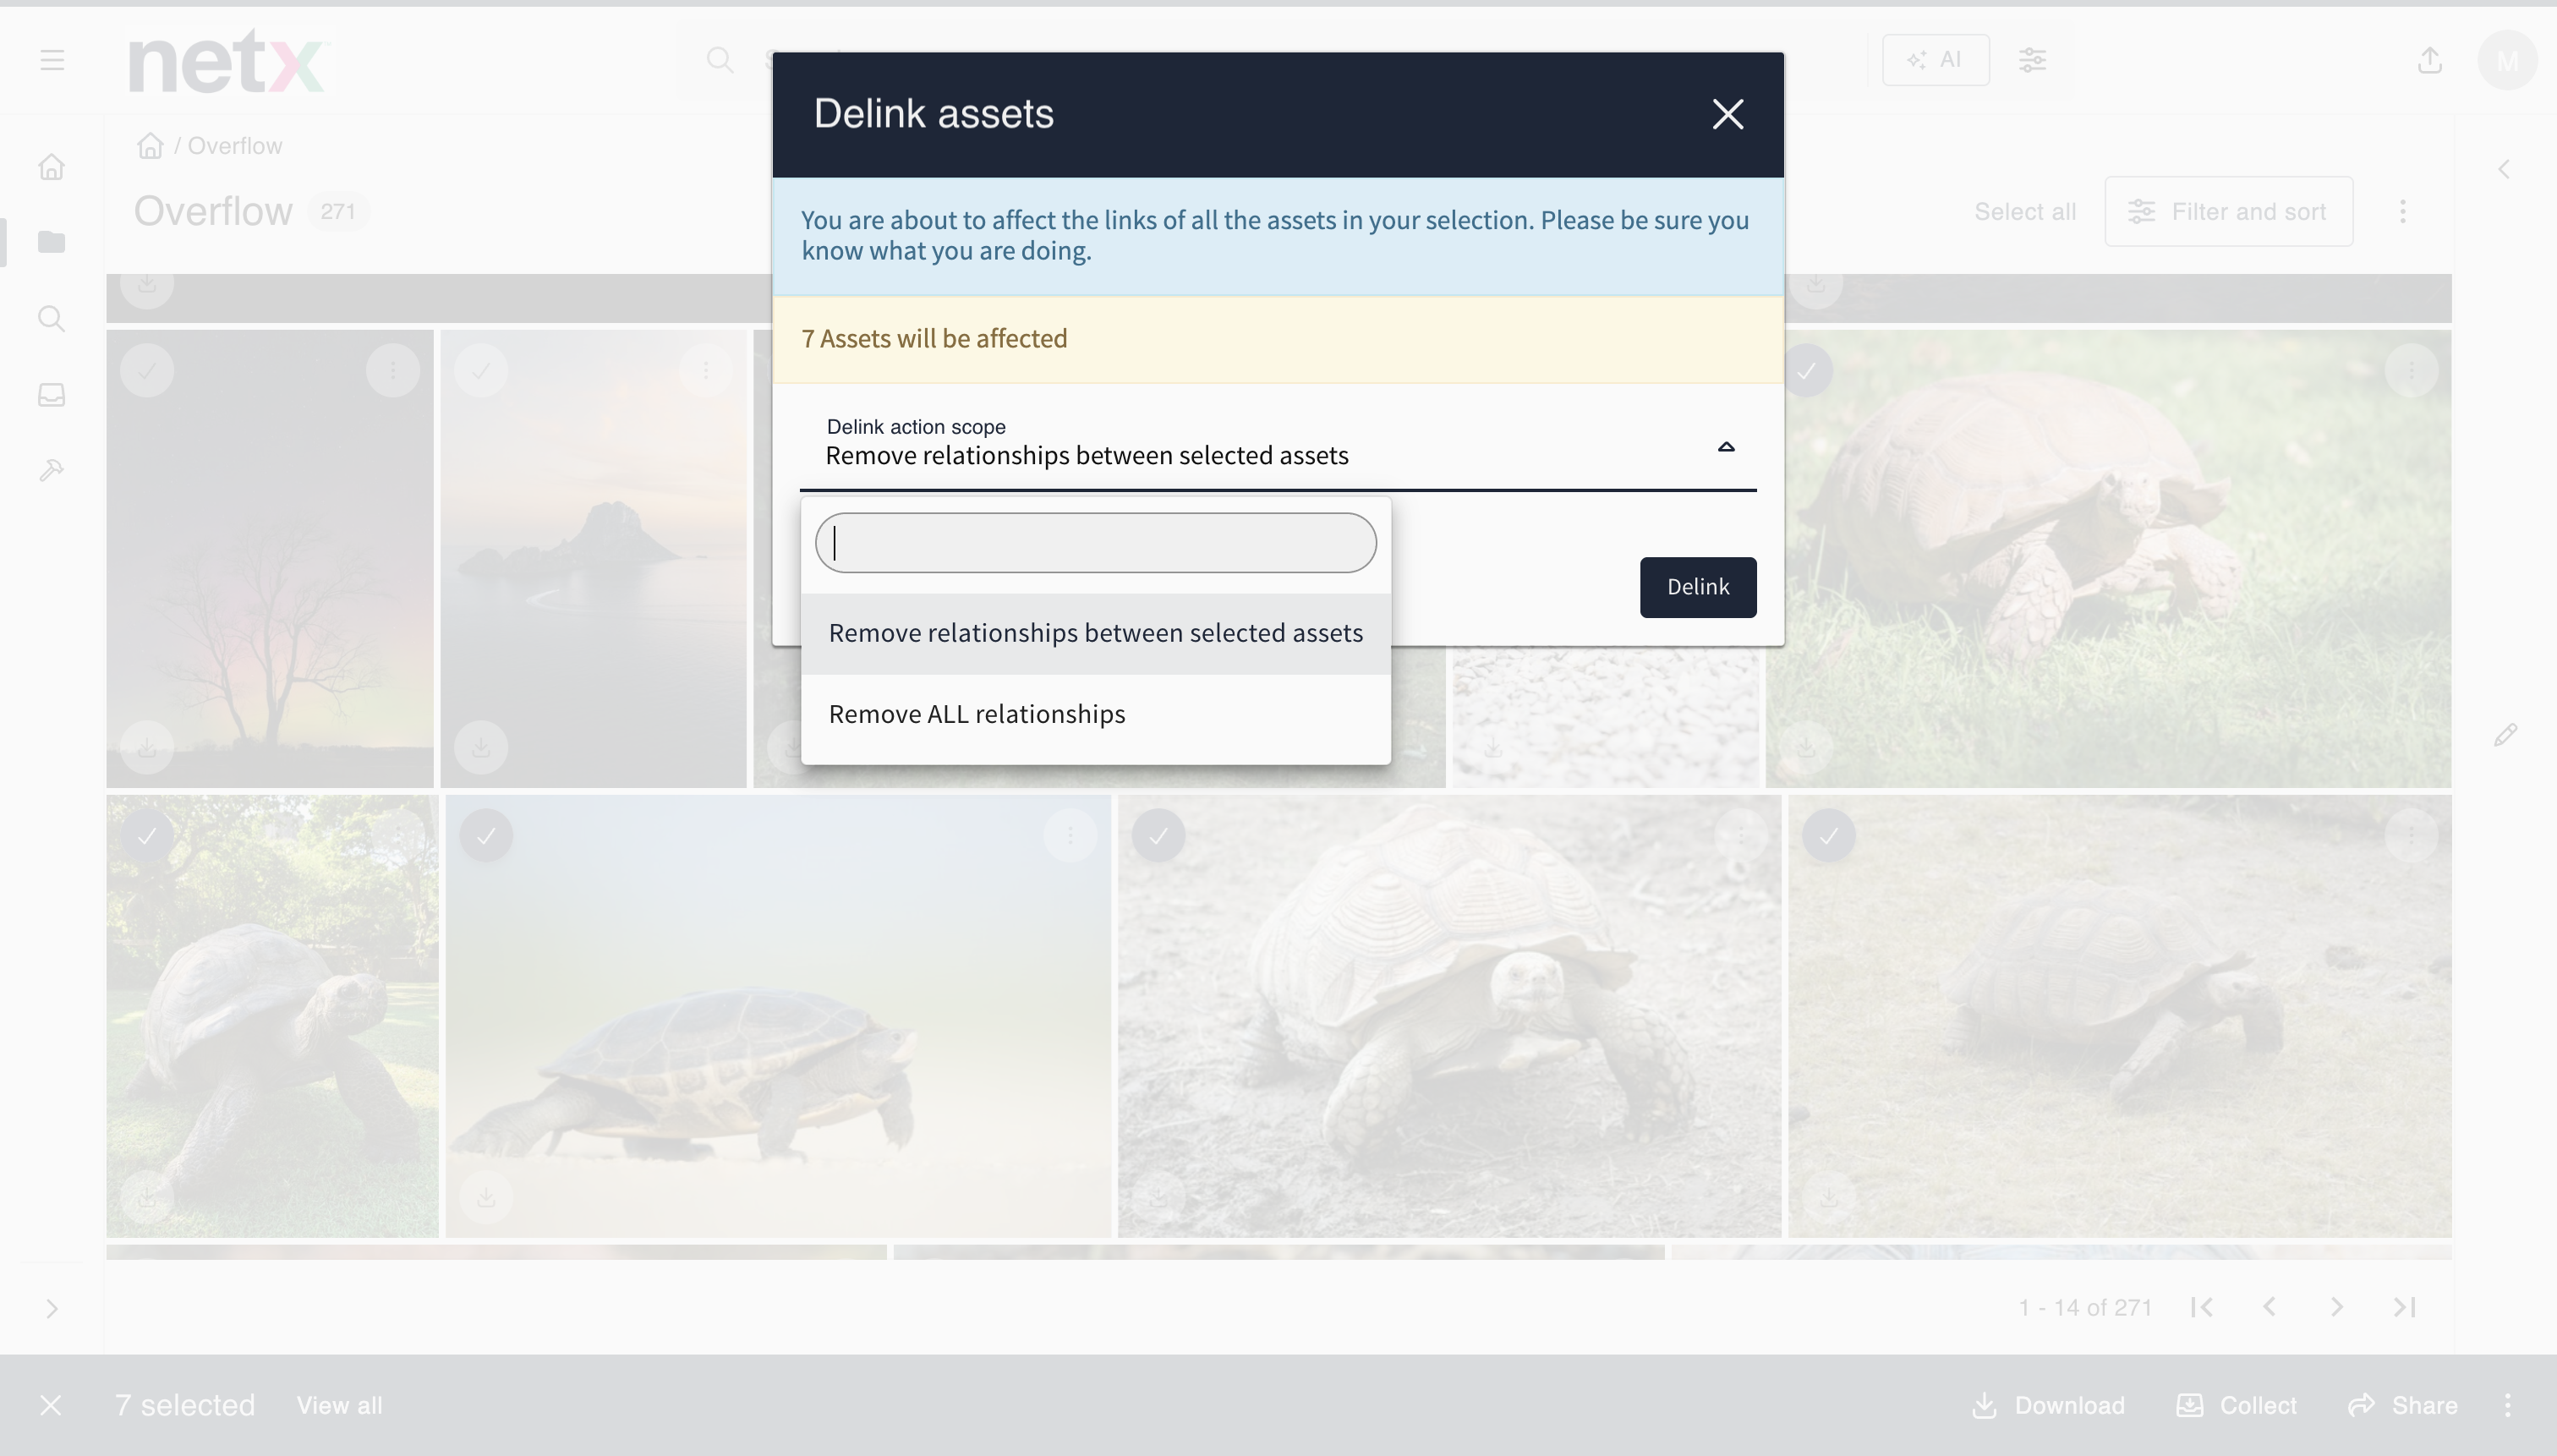Open the front-facing tortoise thumbnail
This screenshot has height=1456, width=2557.
tap(1449, 1016)
